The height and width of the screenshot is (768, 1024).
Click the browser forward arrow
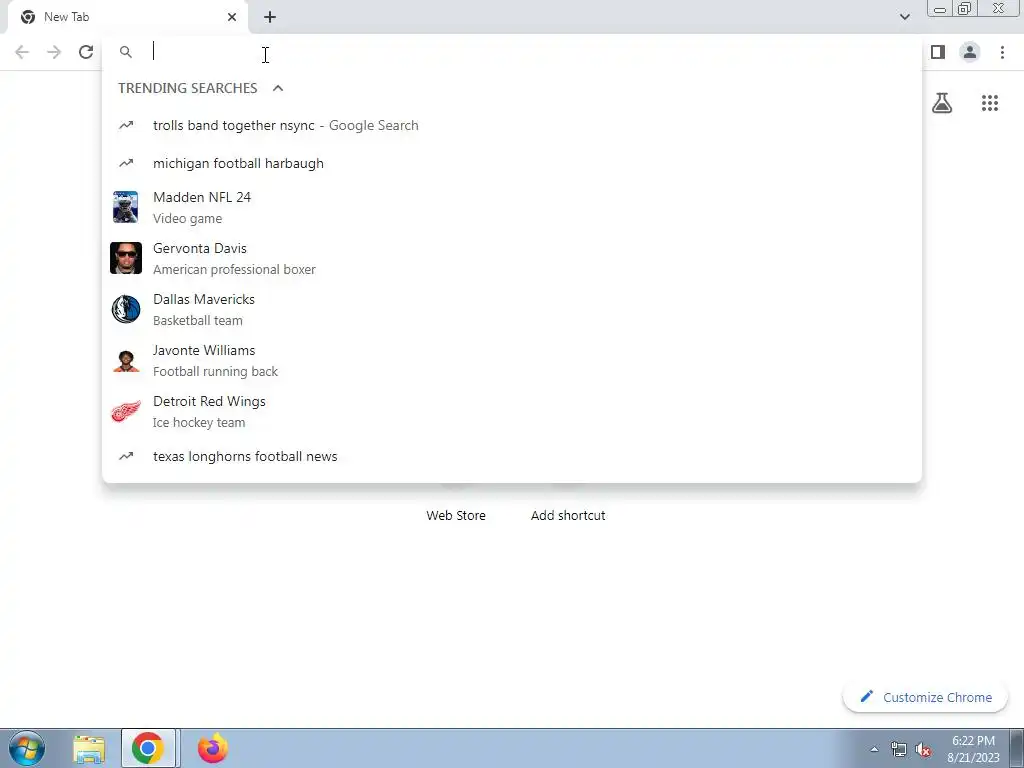[x=54, y=52]
